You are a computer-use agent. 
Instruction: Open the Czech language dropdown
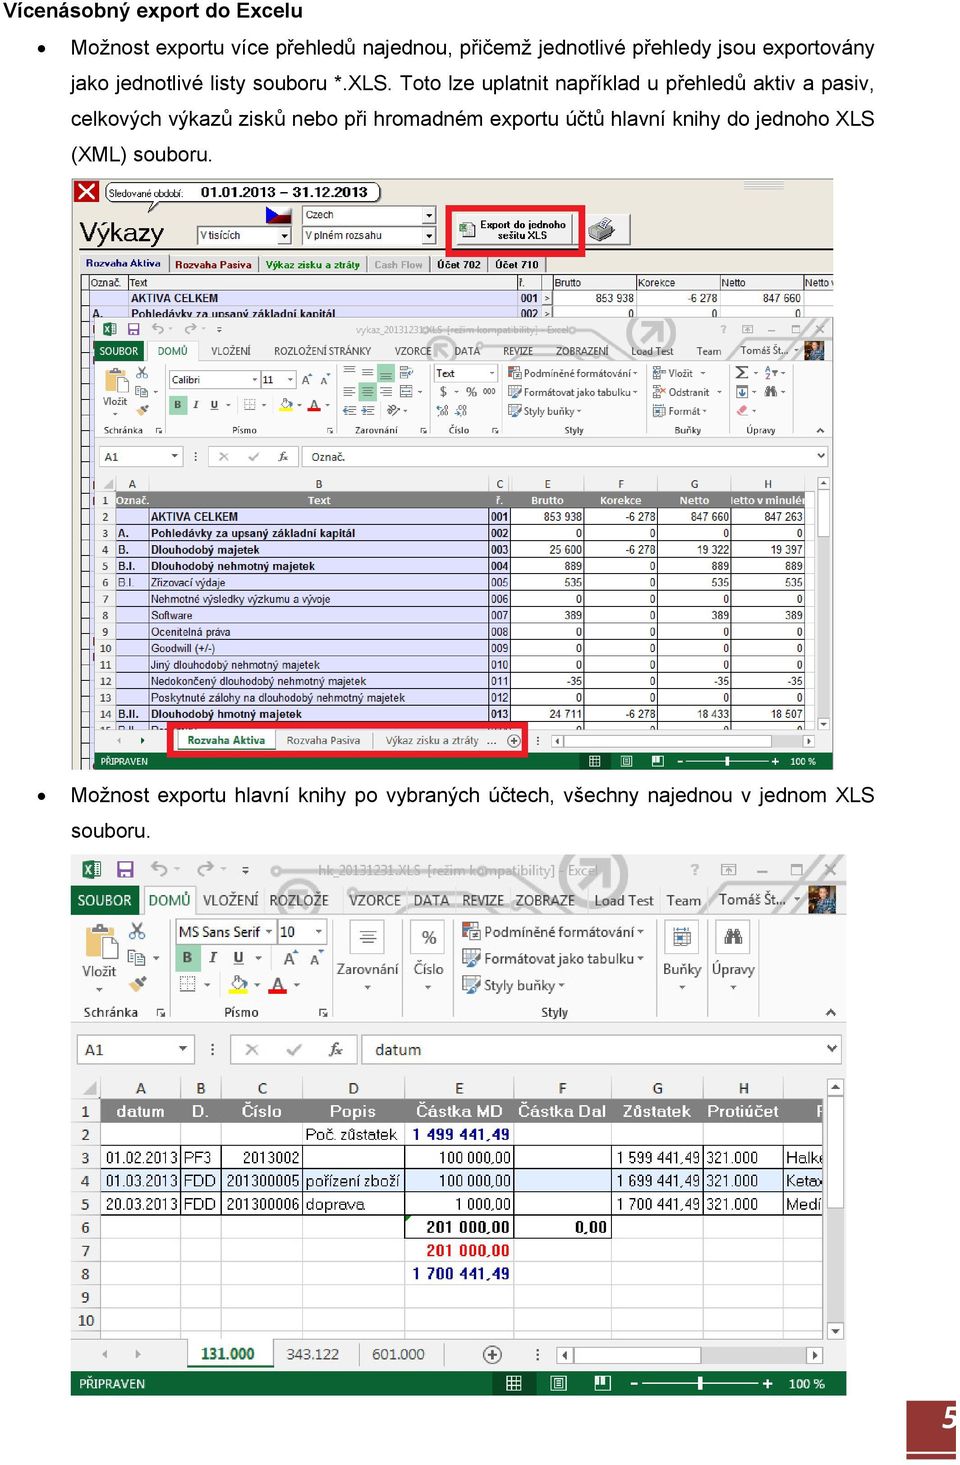[429, 215]
